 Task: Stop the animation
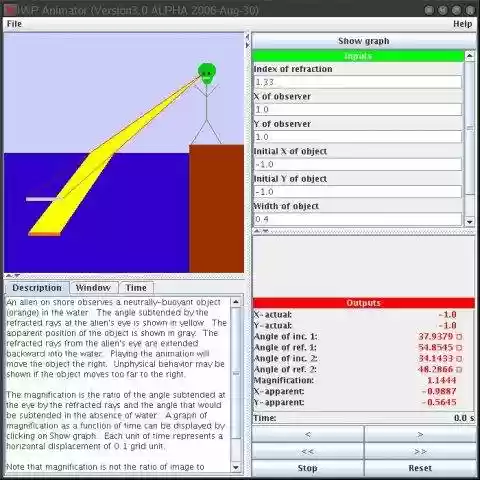(x=308, y=468)
